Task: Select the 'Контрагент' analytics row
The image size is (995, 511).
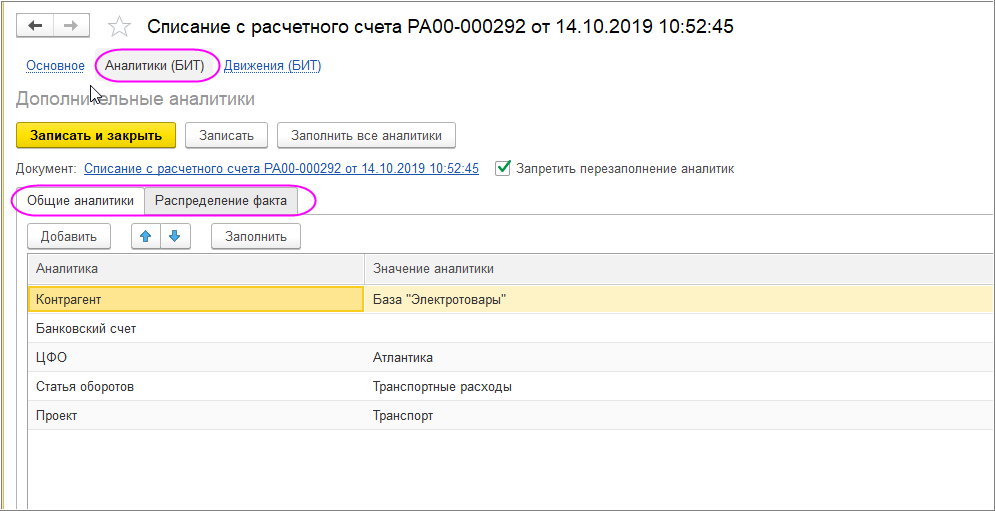Action: pos(195,299)
